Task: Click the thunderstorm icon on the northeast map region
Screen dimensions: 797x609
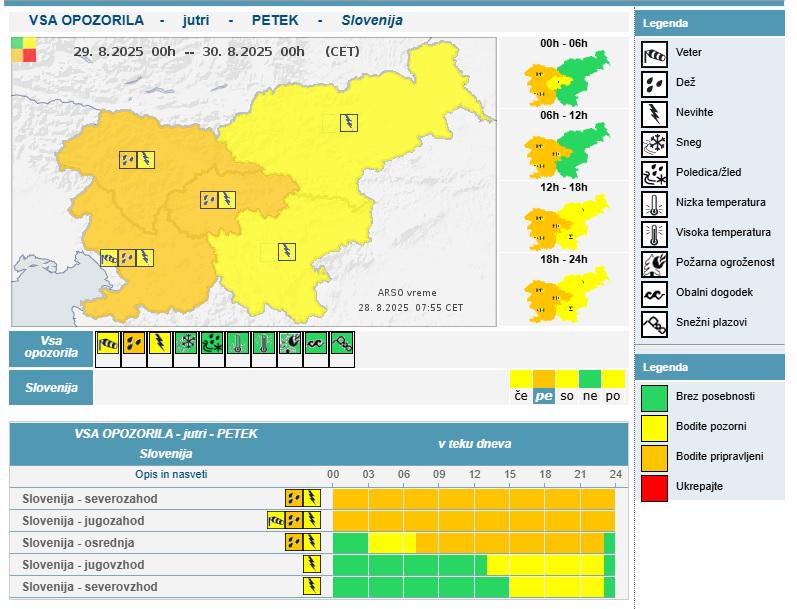Action: (347, 123)
